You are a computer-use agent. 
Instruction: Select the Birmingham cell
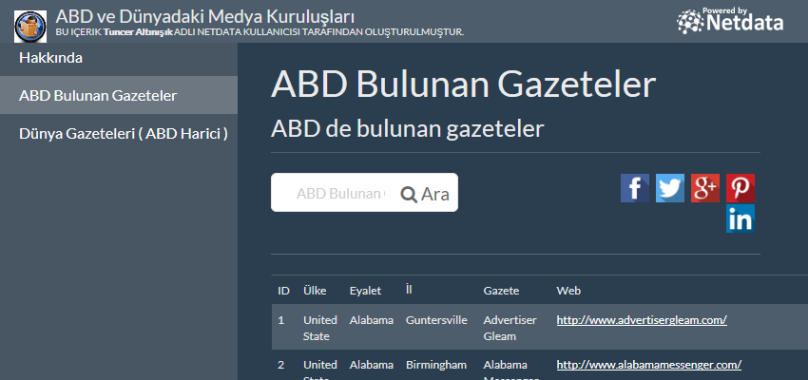tap(436, 365)
